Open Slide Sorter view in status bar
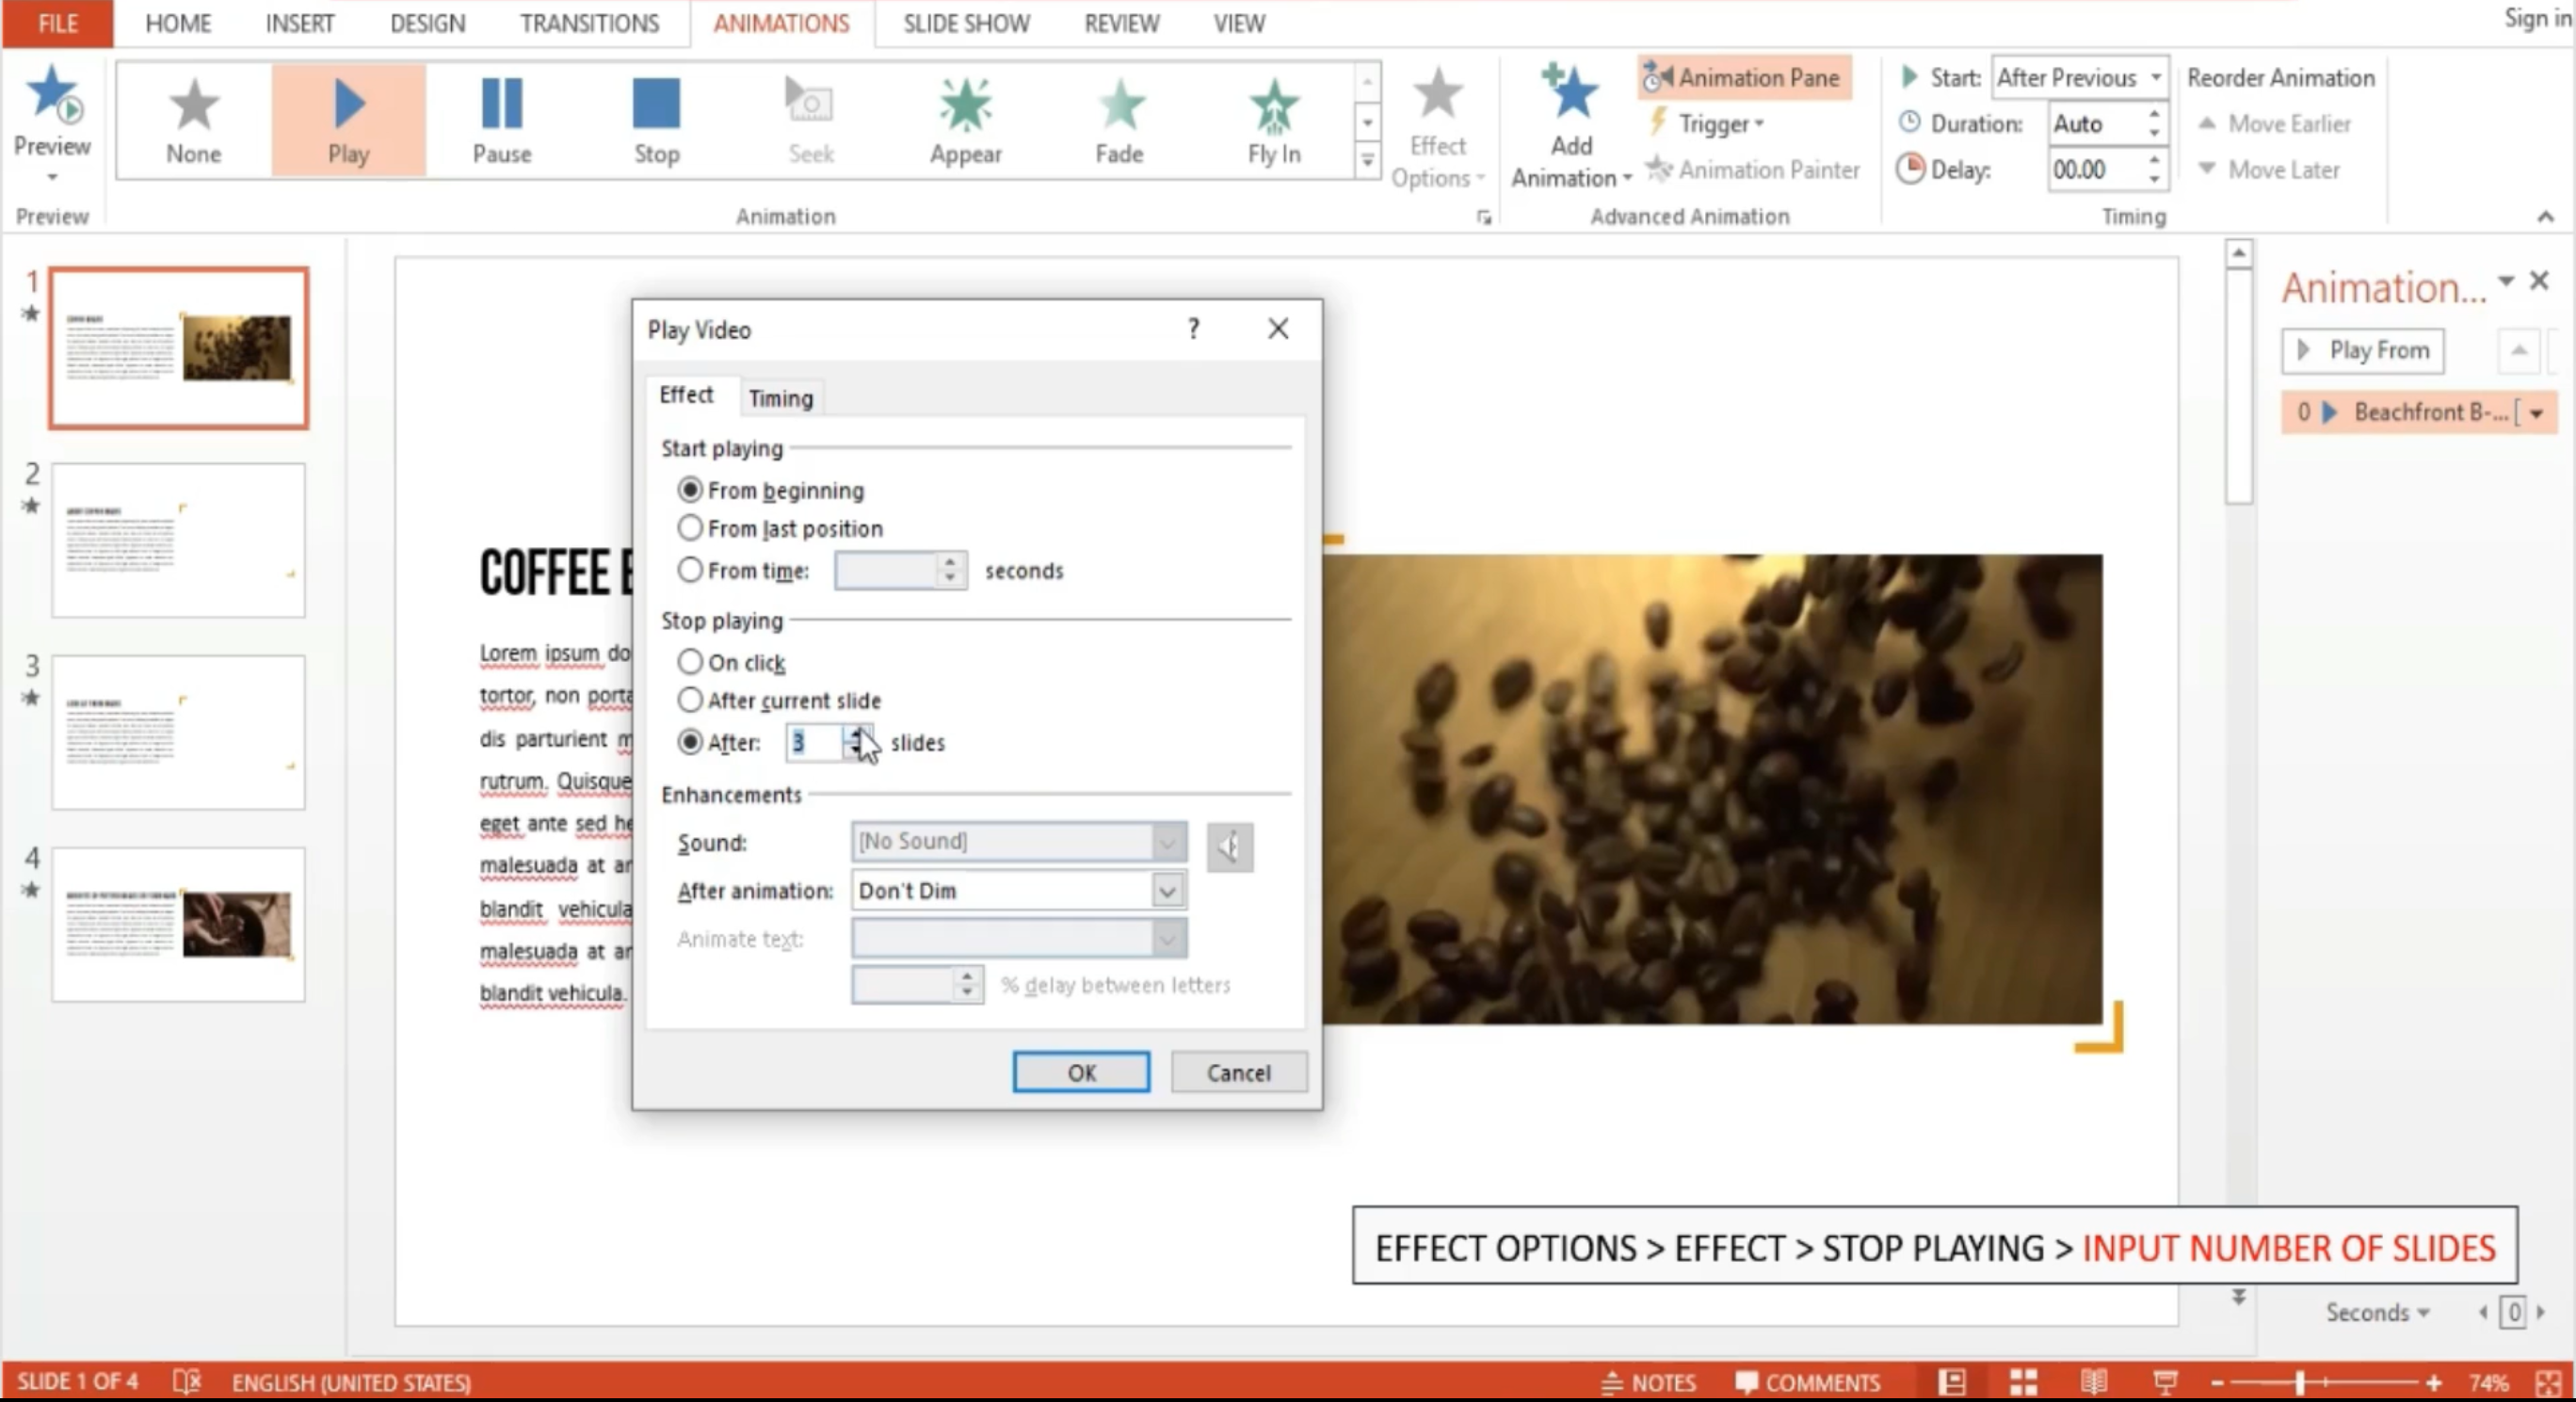This screenshot has height=1402, width=2576. 2023,1382
